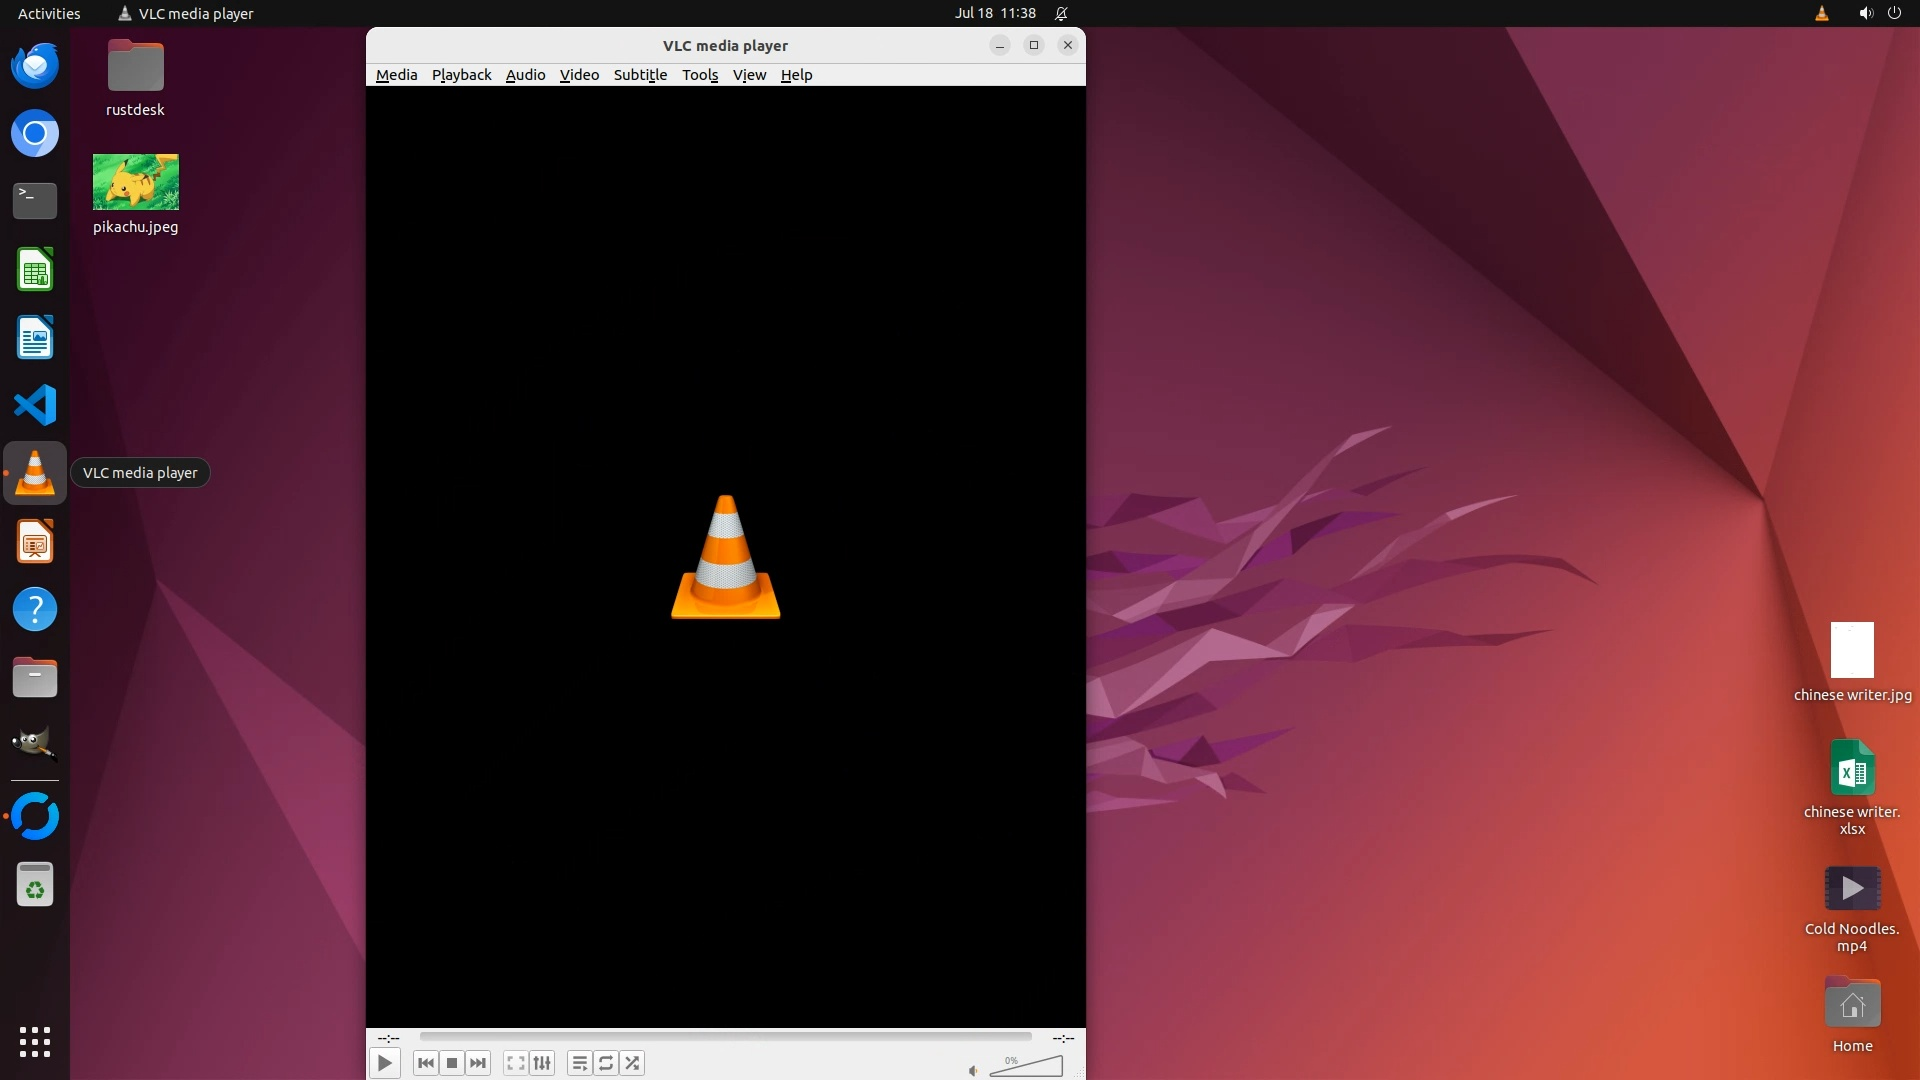Open the Playback menu

tap(461, 75)
